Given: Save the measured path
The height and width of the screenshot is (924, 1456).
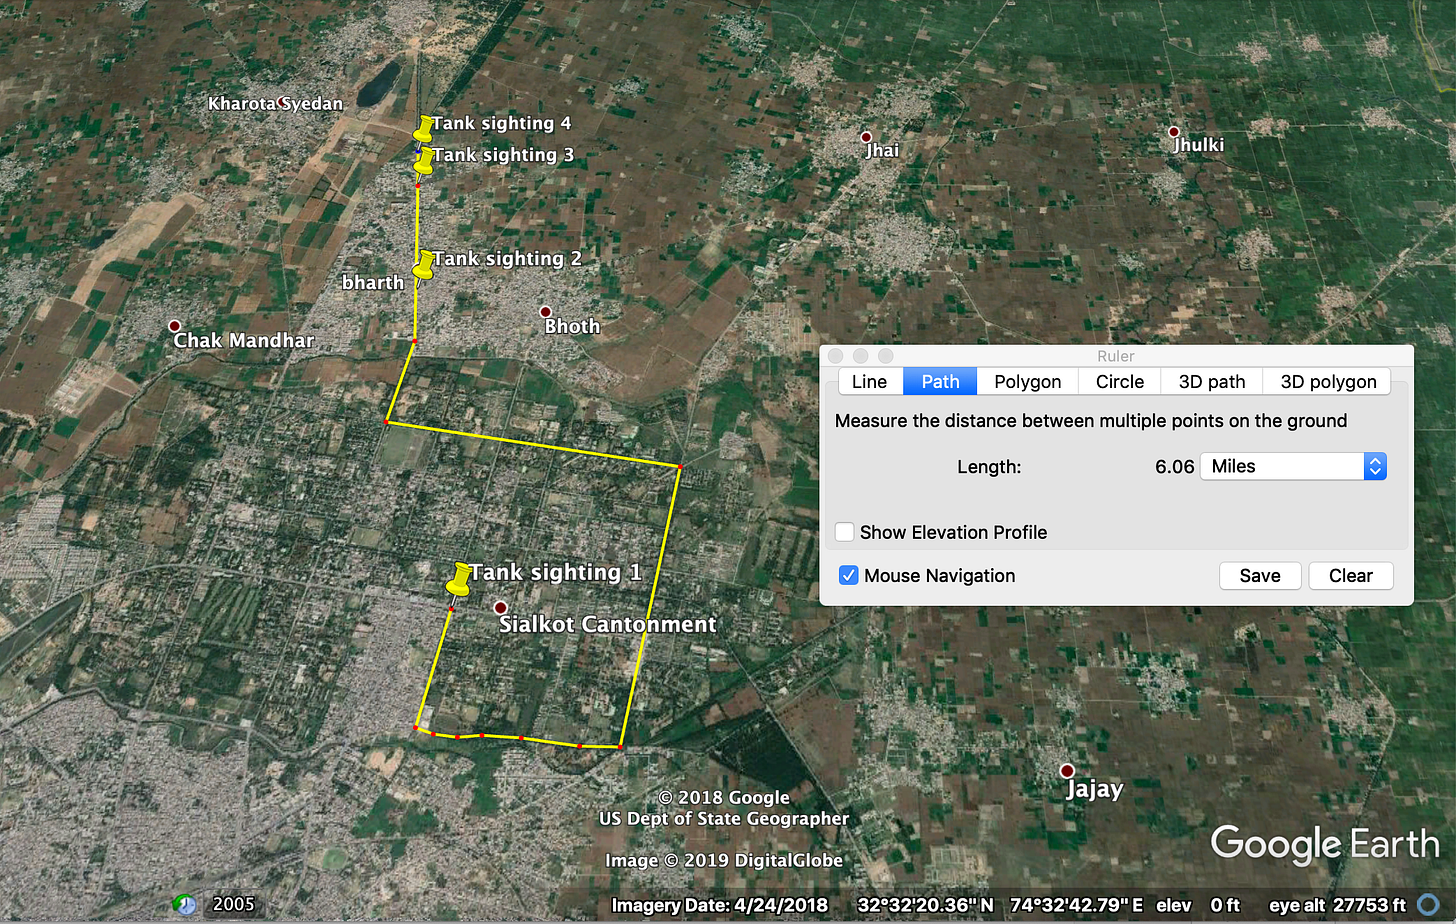Looking at the screenshot, I should click(x=1260, y=575).
